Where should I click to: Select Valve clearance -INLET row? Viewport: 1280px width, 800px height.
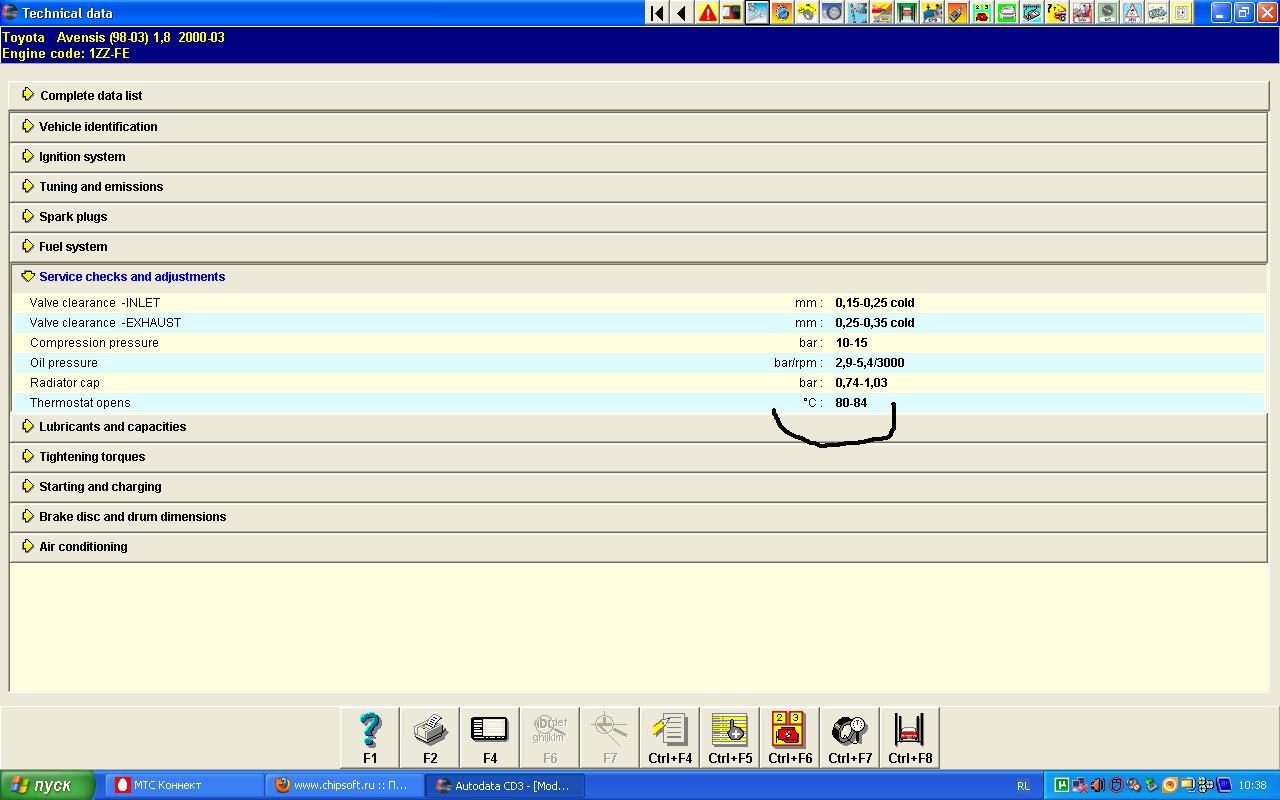(638, 302)
